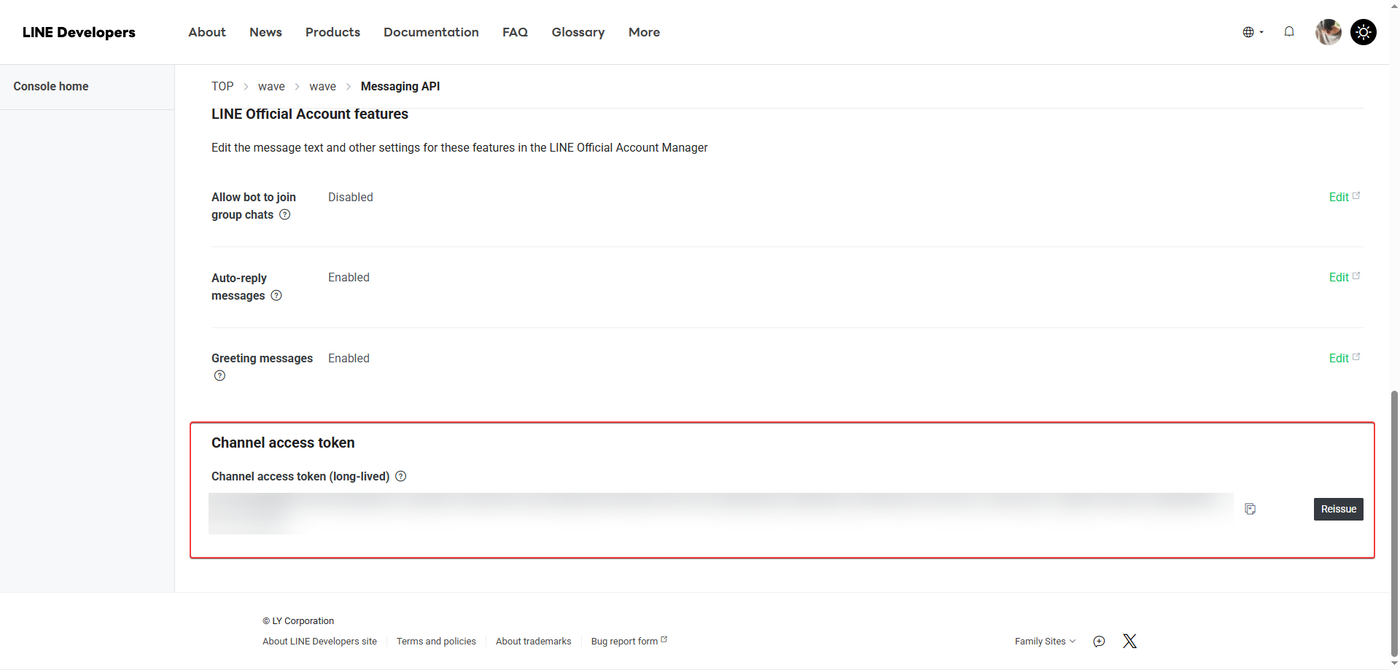Viewport: 1400px width, 670px height.
Task: Open the notifications bell
Action: 1289,32
